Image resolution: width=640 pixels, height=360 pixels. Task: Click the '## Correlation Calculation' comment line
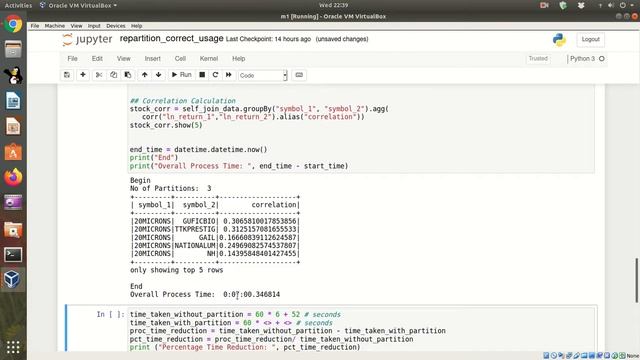(183, 101)
